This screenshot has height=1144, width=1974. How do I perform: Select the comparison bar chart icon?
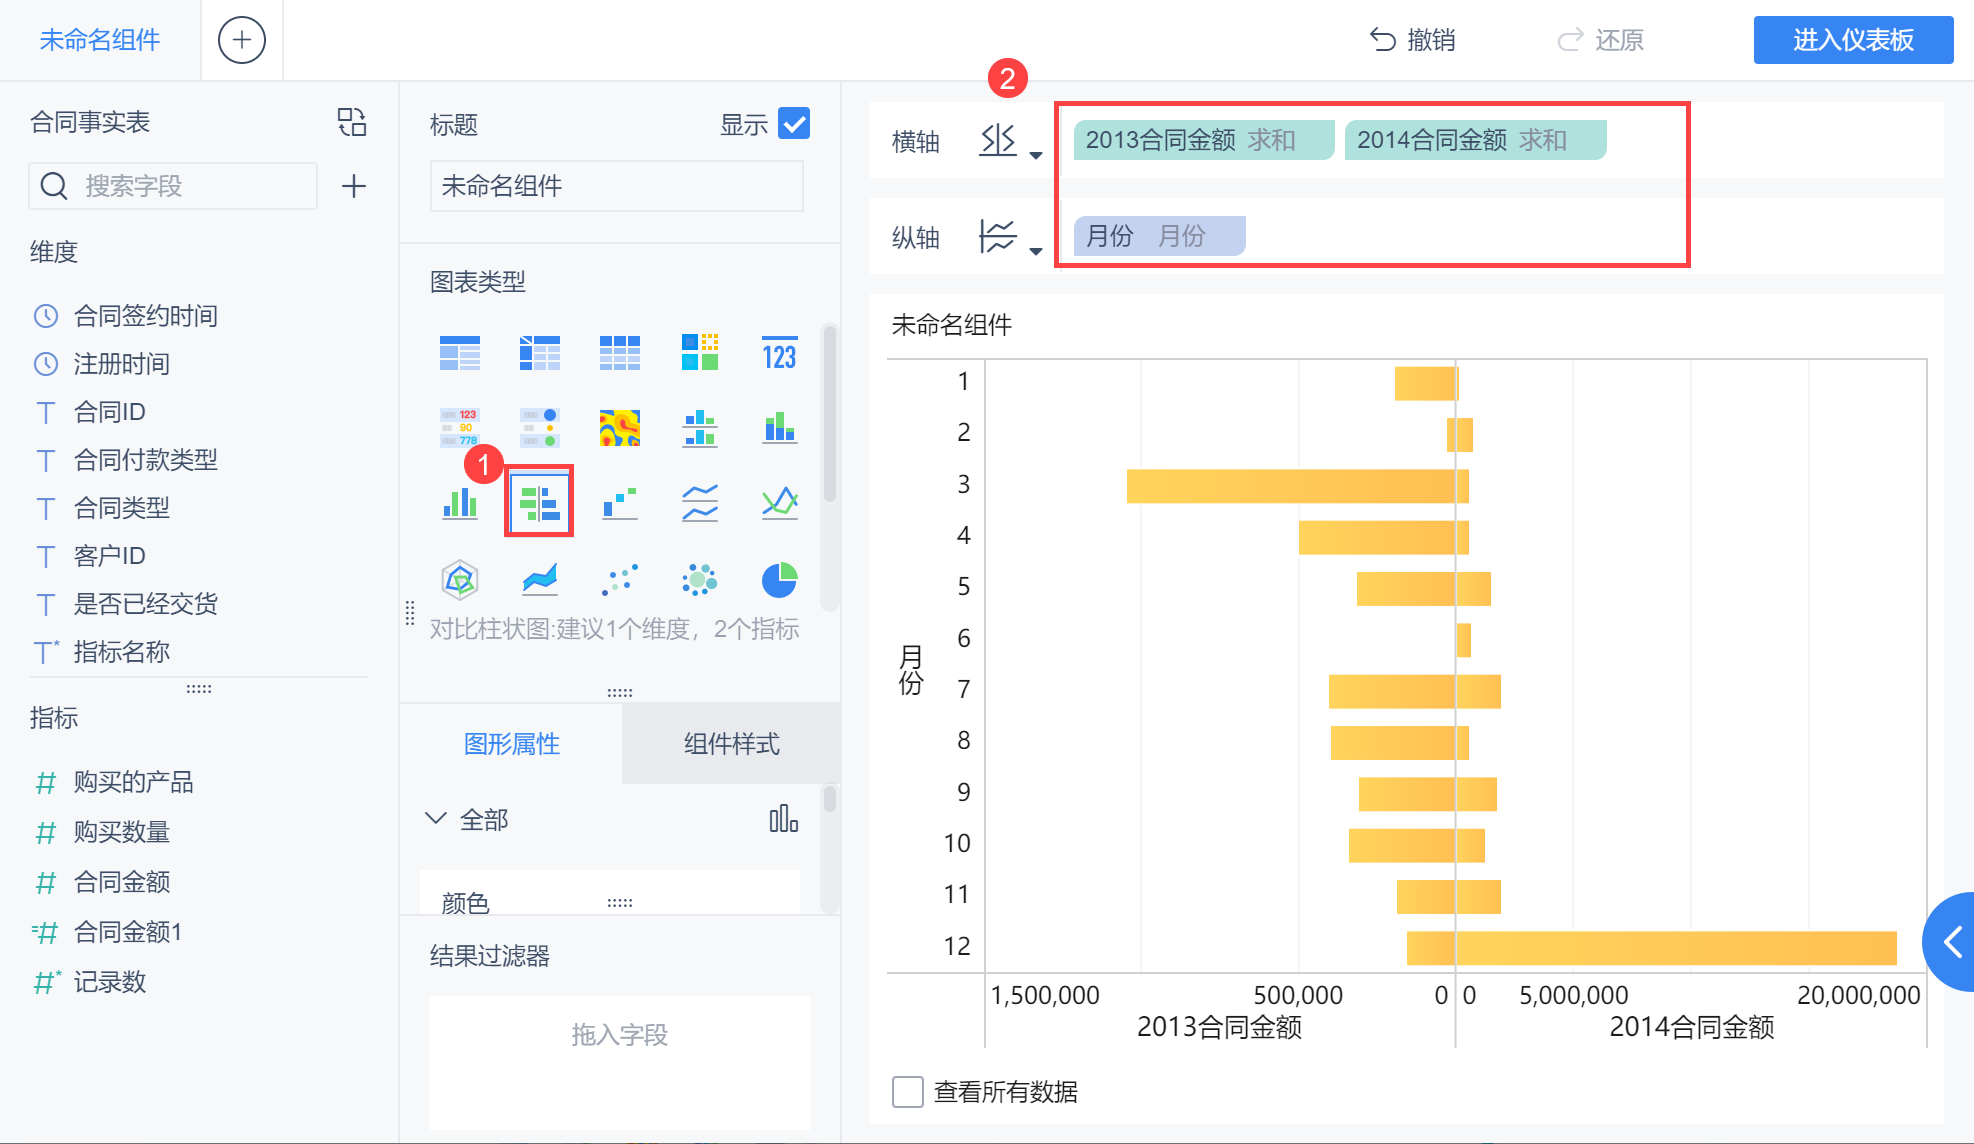[539, 502]
